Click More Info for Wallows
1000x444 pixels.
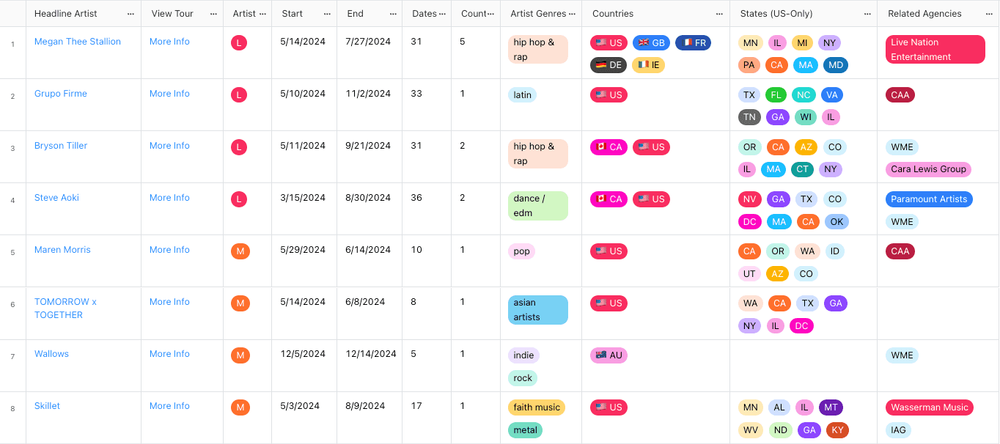click(x=170, y=353)
